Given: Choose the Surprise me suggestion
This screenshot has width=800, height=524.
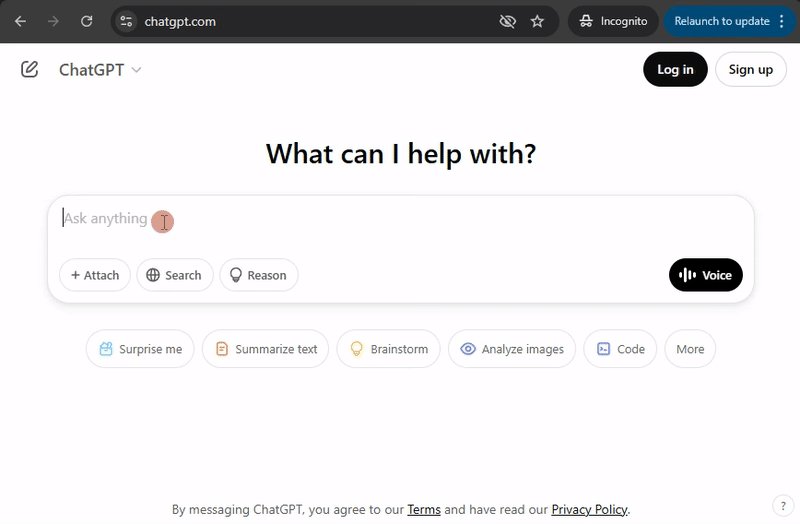Looking at the screenshot, I should (140, 349).
